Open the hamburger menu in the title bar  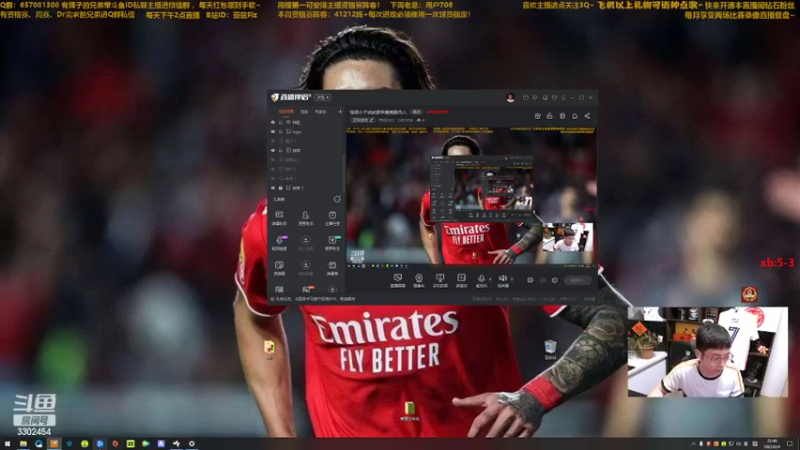[563, 97]
